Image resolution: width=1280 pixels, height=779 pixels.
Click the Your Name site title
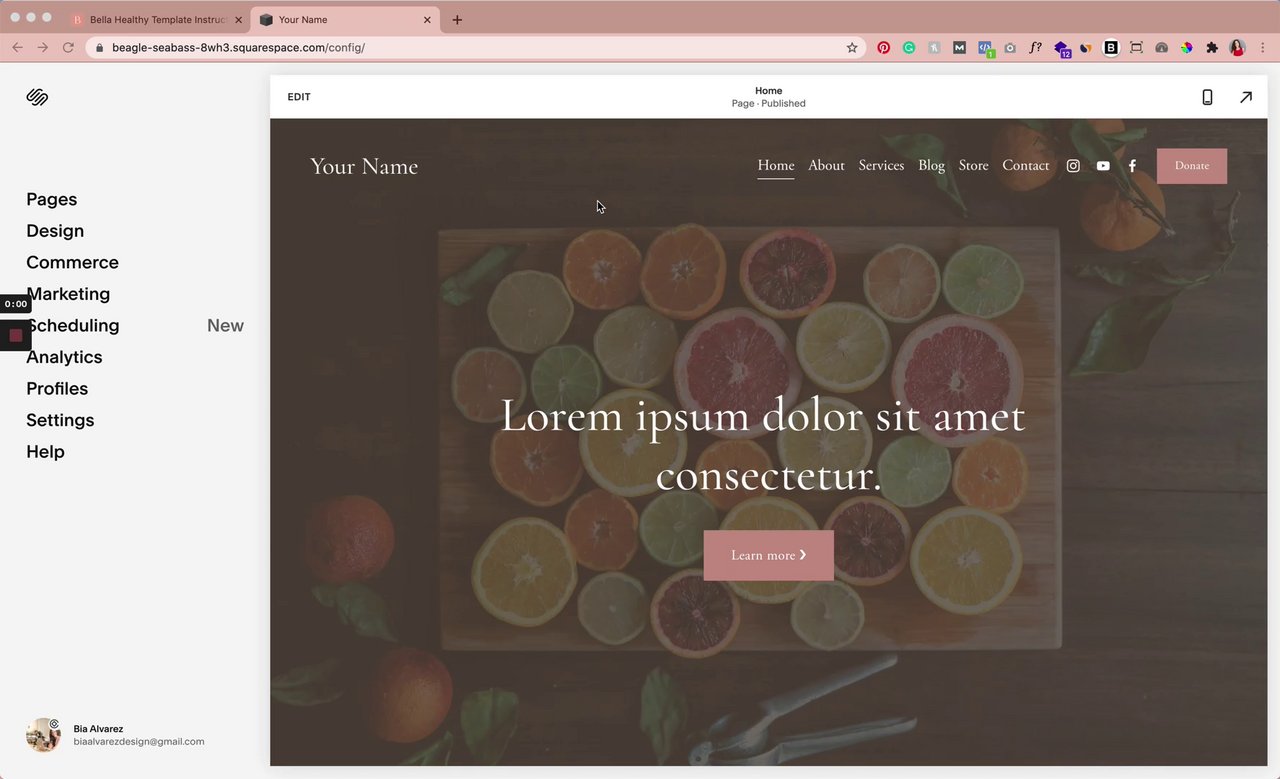pyautogui.click(x=364, y=166)
